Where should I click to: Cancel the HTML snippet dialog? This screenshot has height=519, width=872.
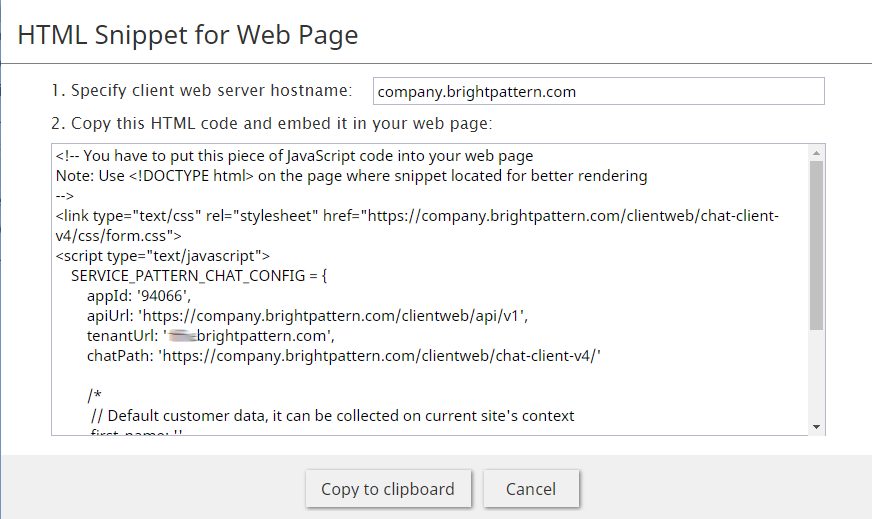click(531, 489)
